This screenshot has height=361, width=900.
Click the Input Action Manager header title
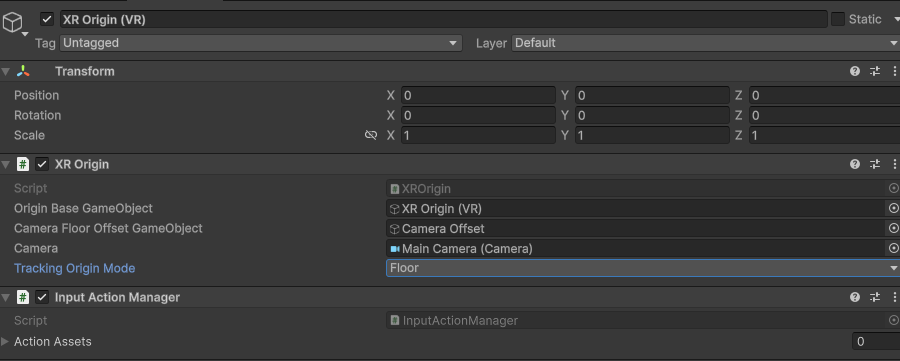coord(117,297)
